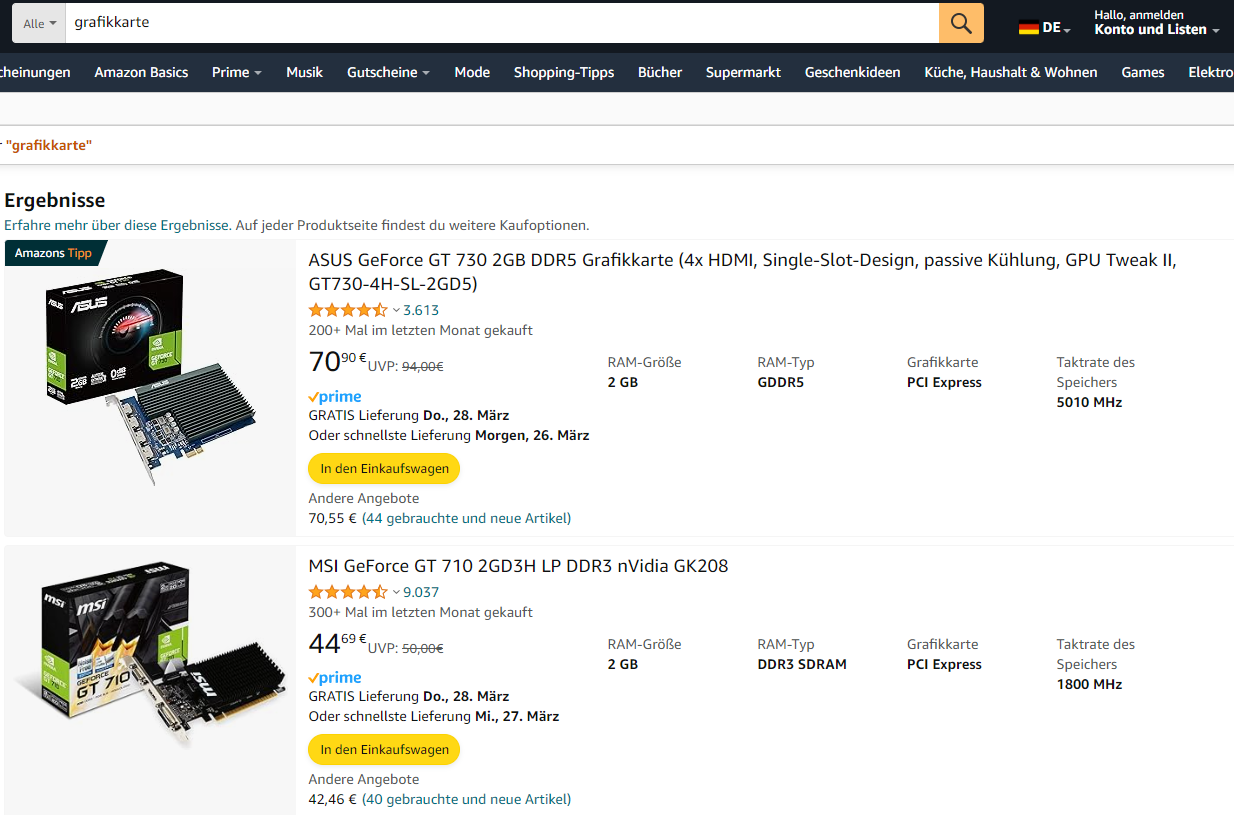This screenshot has width=1234, height=815.
Task: Select the 'DDR3 SDRAM' RAM type value
Action: [x=802, y=664]
